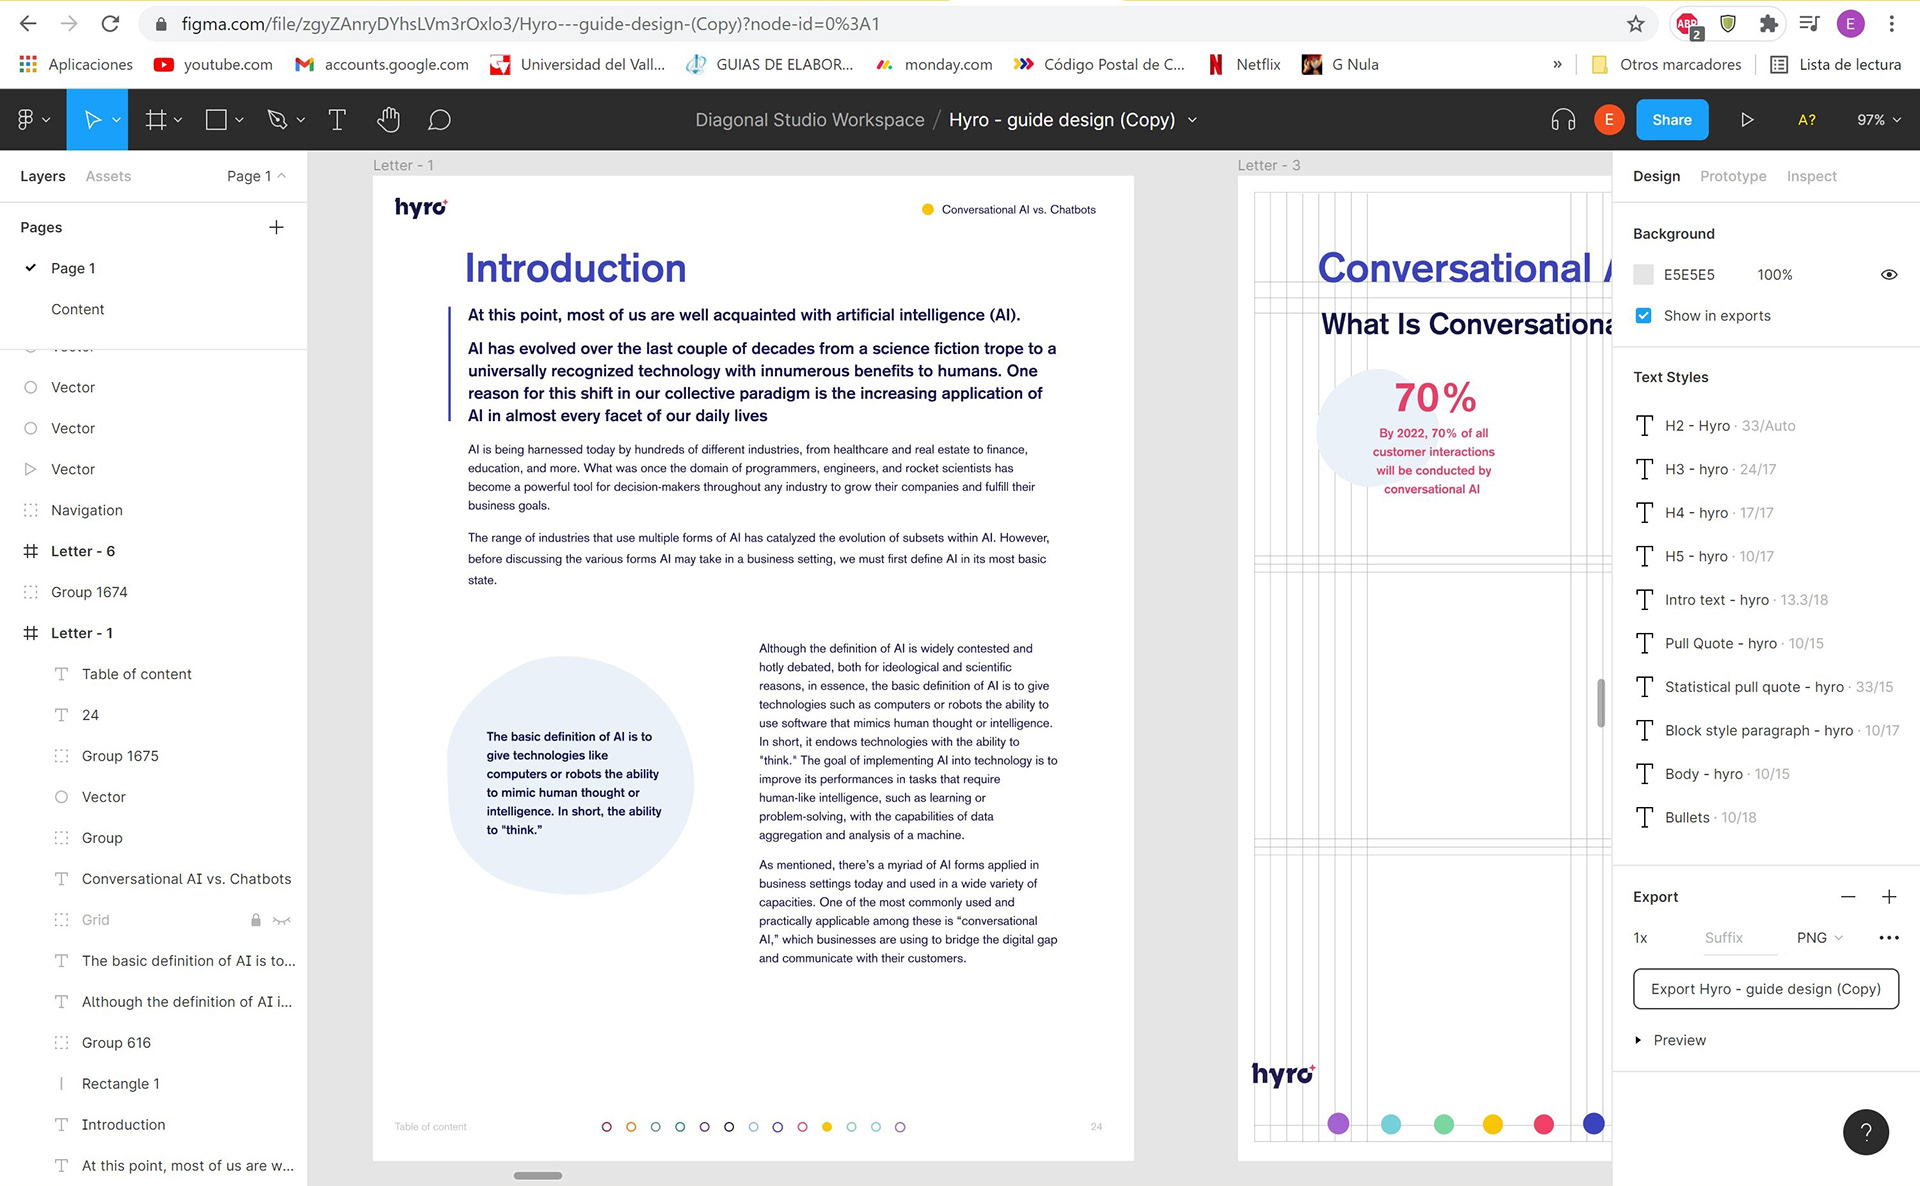Open Diagonal Studio Workspace link
1920x1186 pixels.
pyautogui.click(x=809, y=120)
